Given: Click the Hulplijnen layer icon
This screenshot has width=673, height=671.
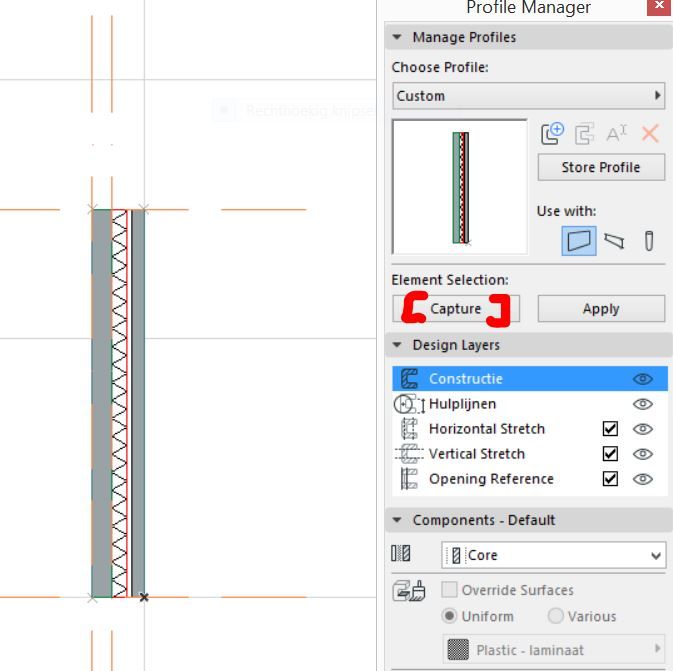Looking at the screenshot, I should (x=409, y=404).
